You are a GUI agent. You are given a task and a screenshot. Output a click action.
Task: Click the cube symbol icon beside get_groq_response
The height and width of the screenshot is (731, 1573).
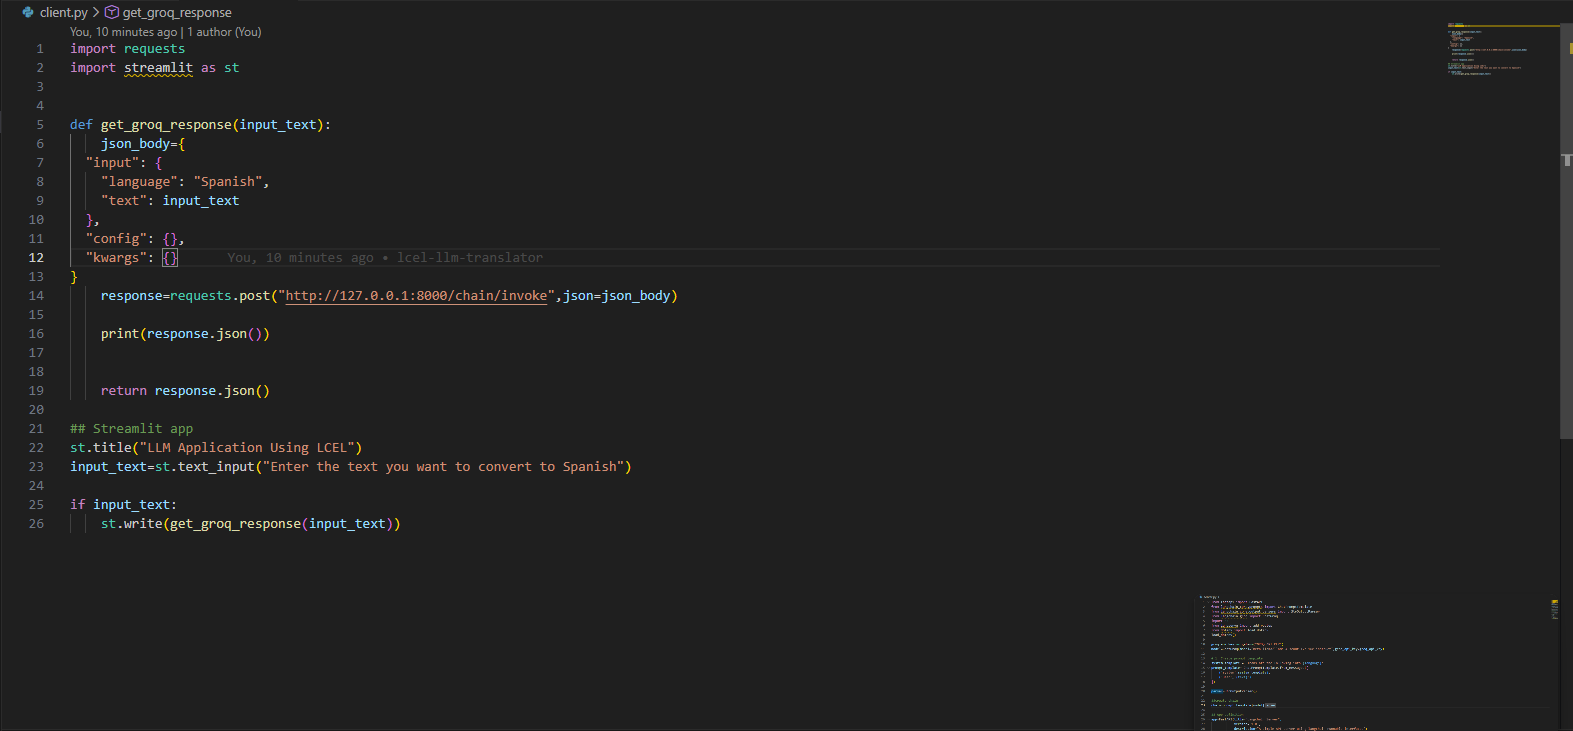[112, 12]
